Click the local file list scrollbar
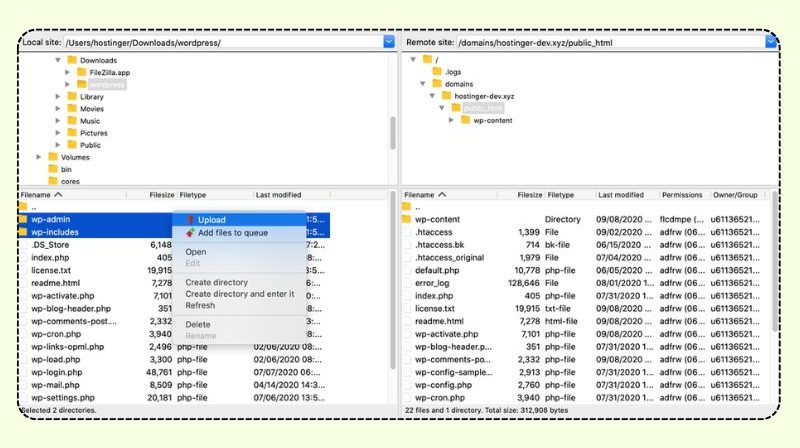This screenshot has width=800, height=448. 393,280
